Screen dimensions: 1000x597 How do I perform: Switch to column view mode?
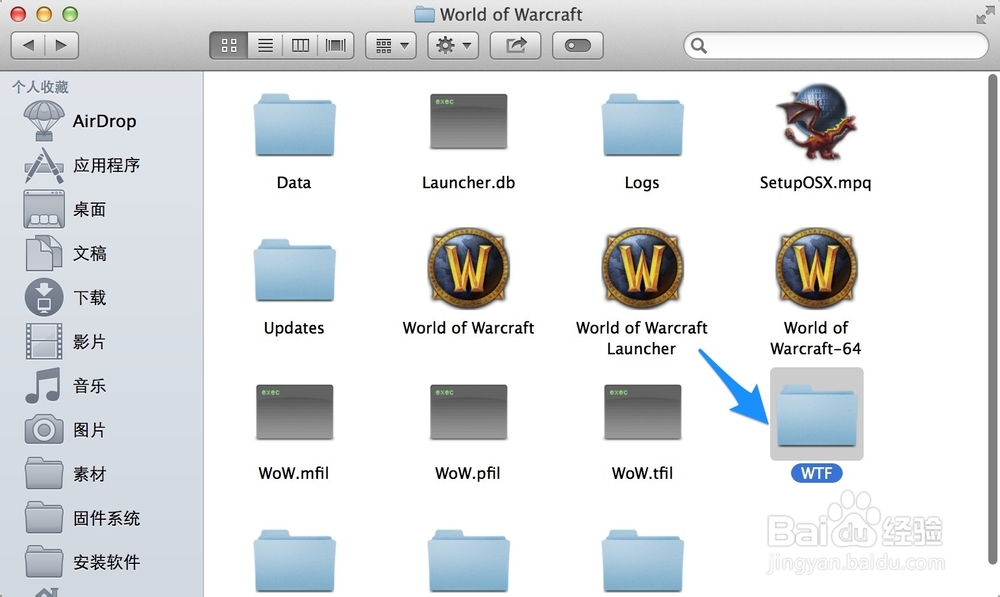[300, 45]
